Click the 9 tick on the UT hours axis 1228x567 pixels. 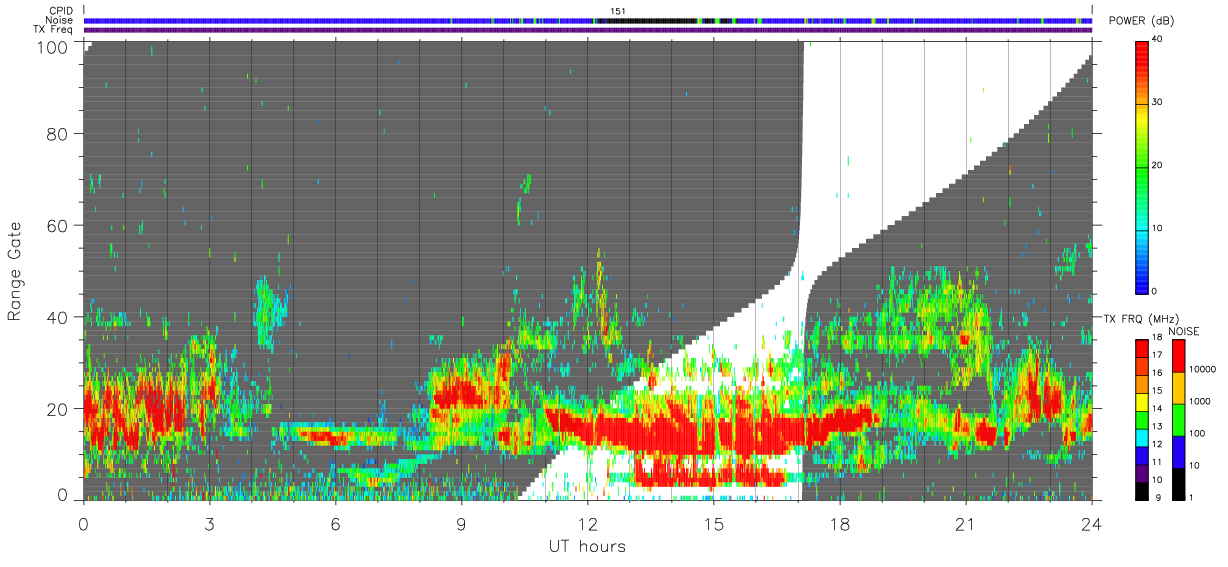[x=461, y=524]
